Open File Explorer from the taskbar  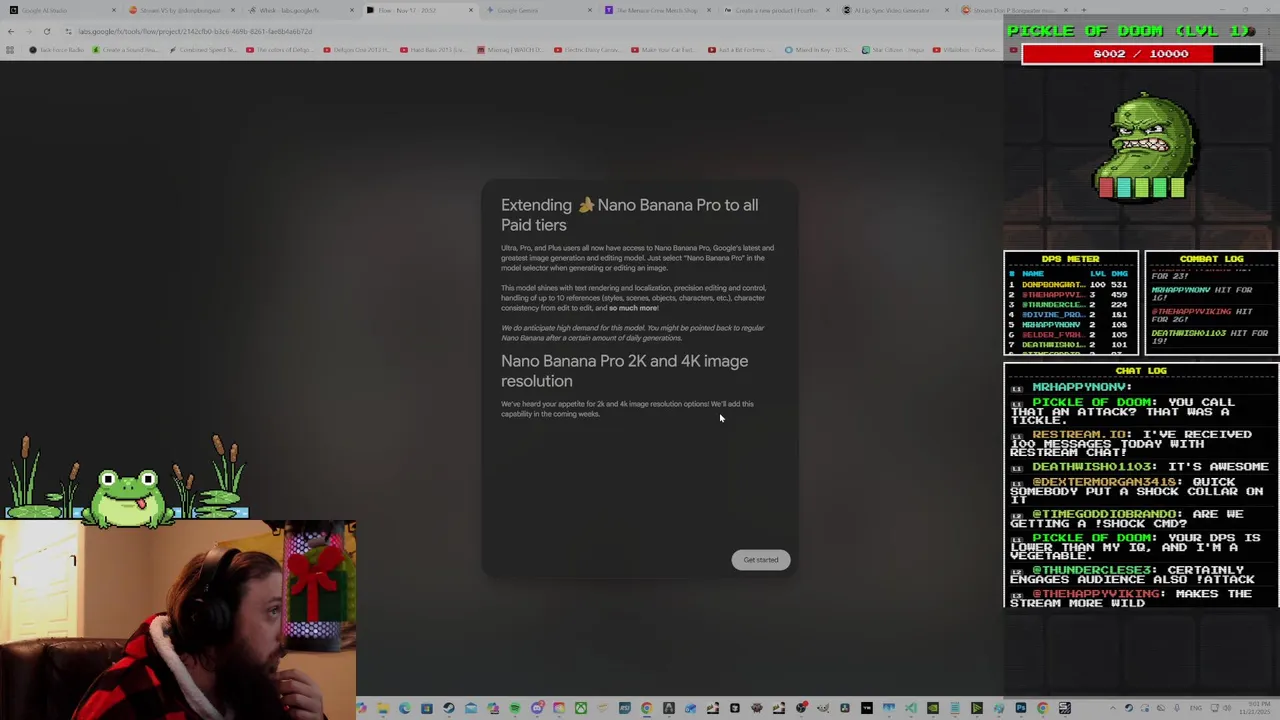(383, 709)
